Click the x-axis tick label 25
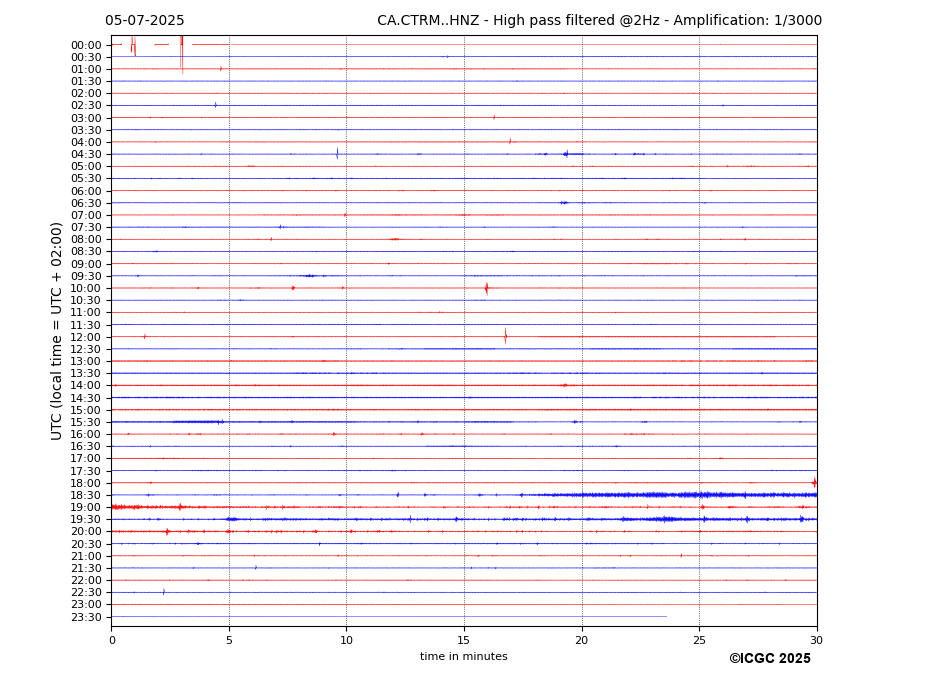The width and height of the screenshot is (927, 696). point(699,640)
